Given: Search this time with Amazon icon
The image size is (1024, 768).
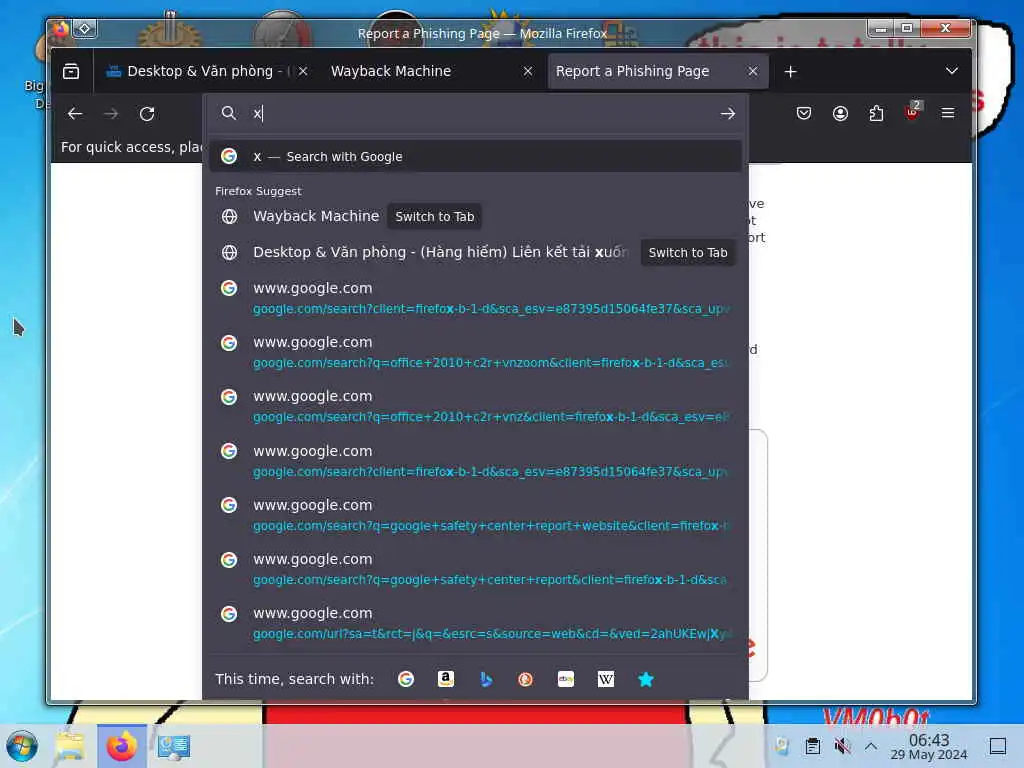Looking at the screenshot, I should pos(445,679).
